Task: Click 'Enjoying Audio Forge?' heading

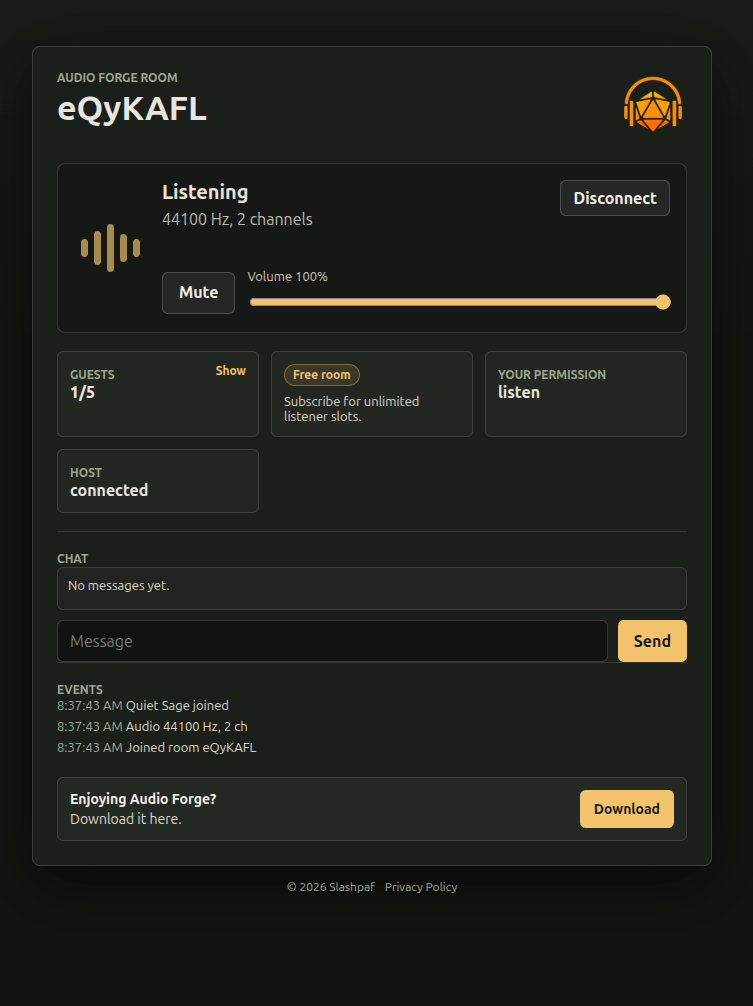Action: [143, 799]
